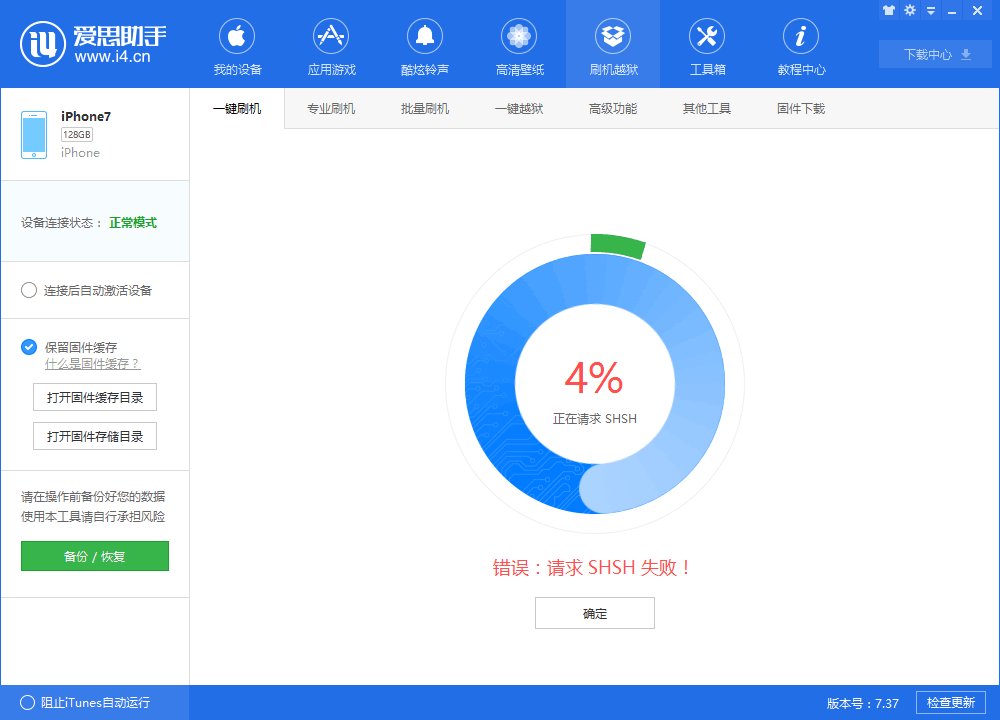The image size is (1000, 720).
Task: Select the 刷机越狱 flashing section
Action: pyautogui.click(x=612, y=44)
